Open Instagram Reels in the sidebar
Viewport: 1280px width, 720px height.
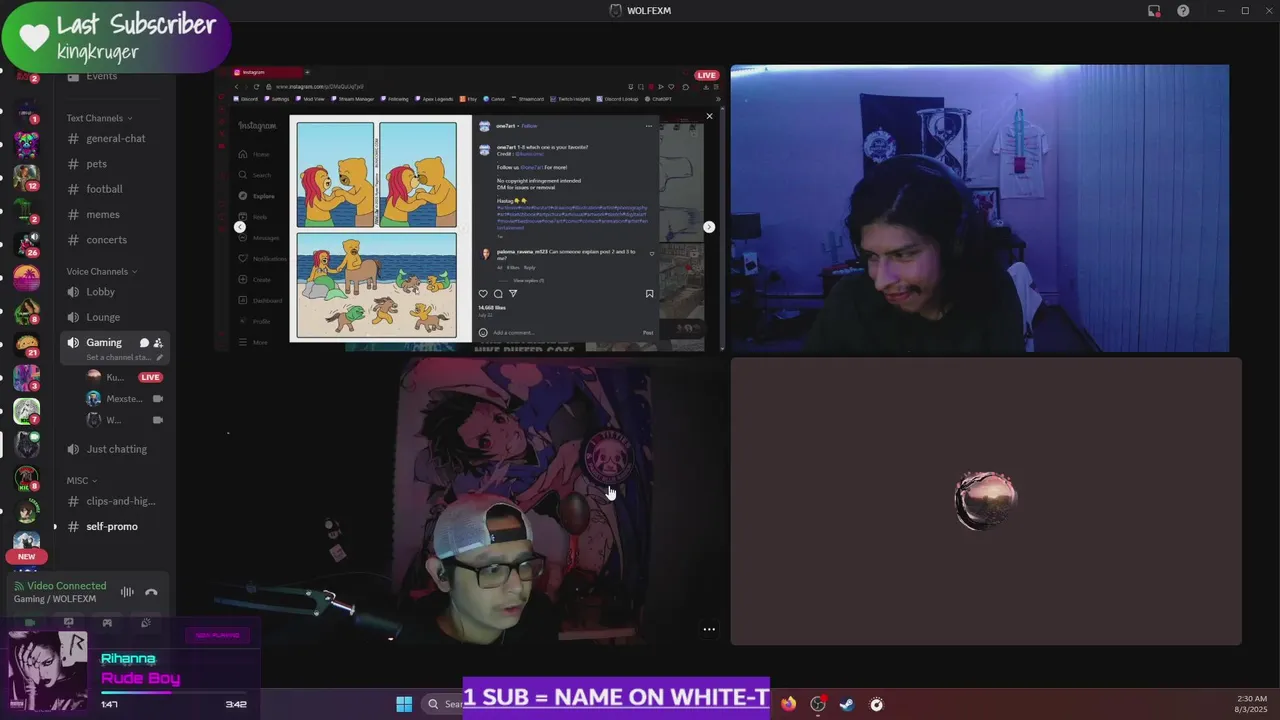click(x=254, y=217)
